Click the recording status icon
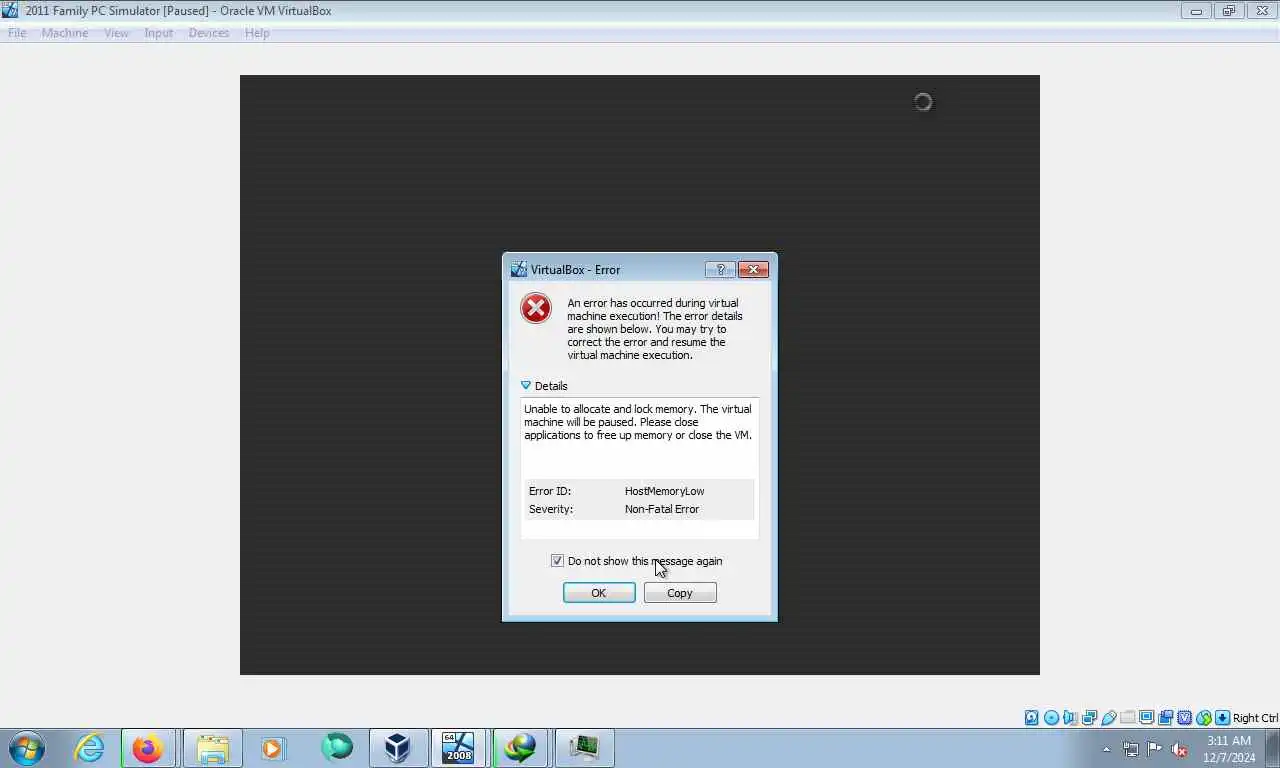 [x=1166, y=718]
